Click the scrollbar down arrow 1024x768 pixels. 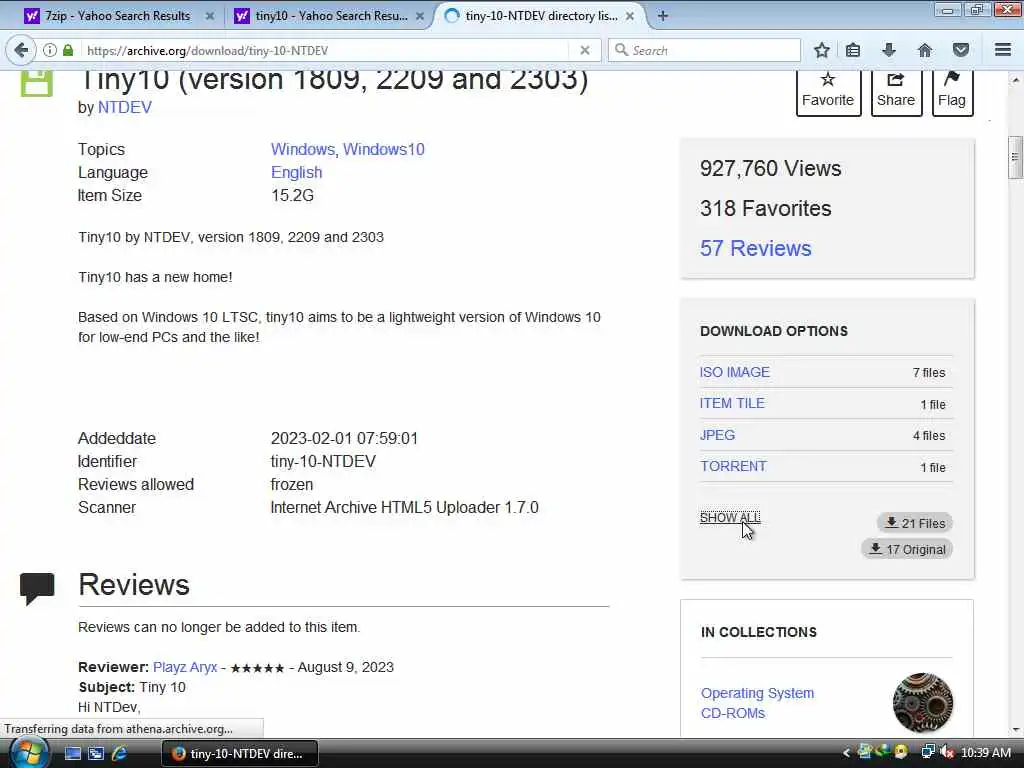[1015, 729]
